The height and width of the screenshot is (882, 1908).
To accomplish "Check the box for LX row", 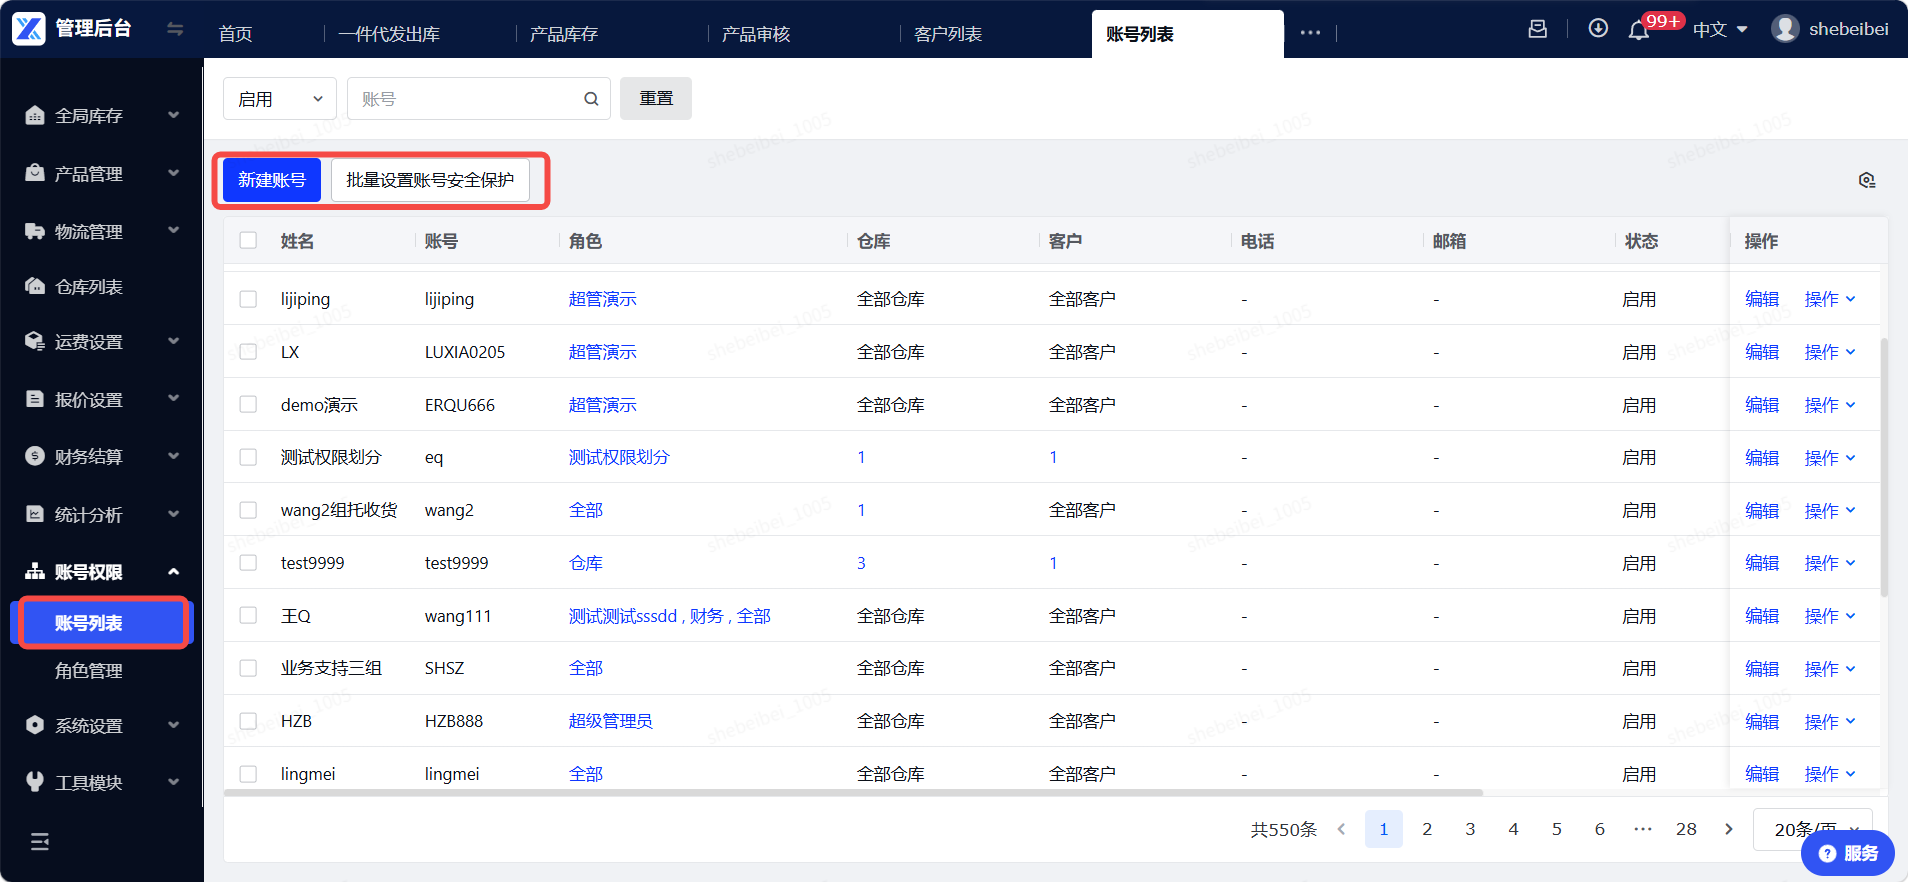I will click(248, 352).
